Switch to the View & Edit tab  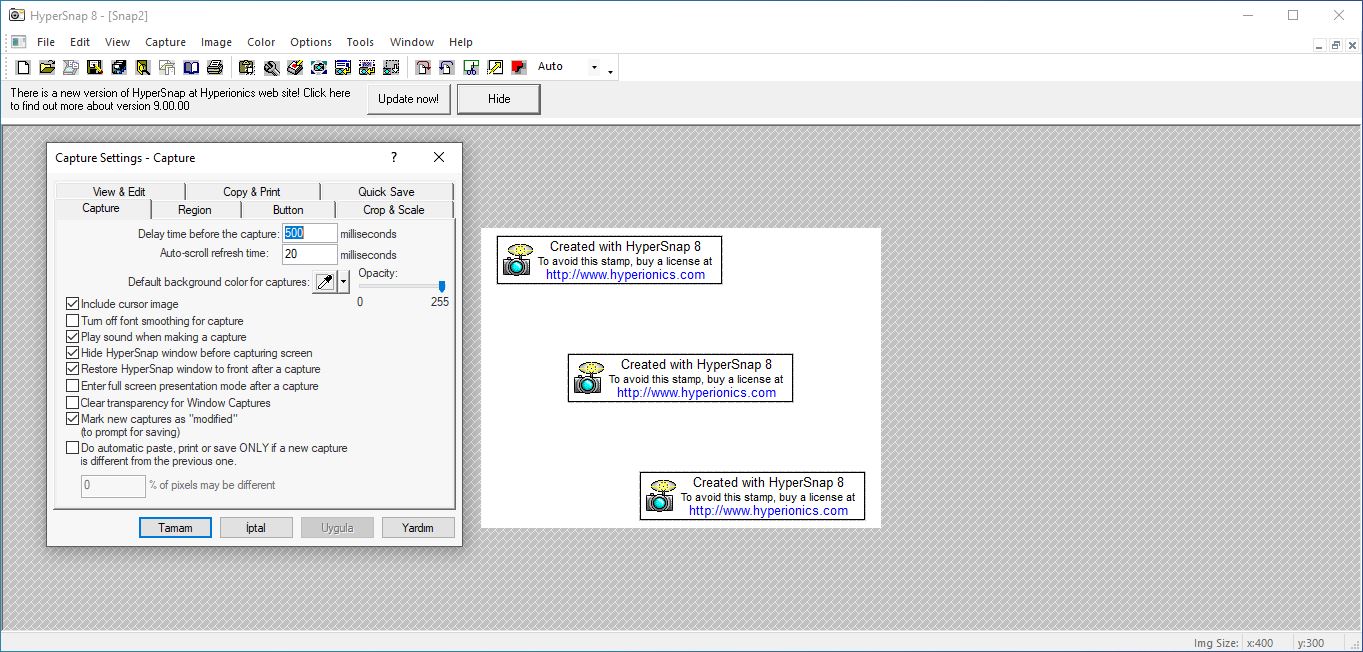click(119, 192)
